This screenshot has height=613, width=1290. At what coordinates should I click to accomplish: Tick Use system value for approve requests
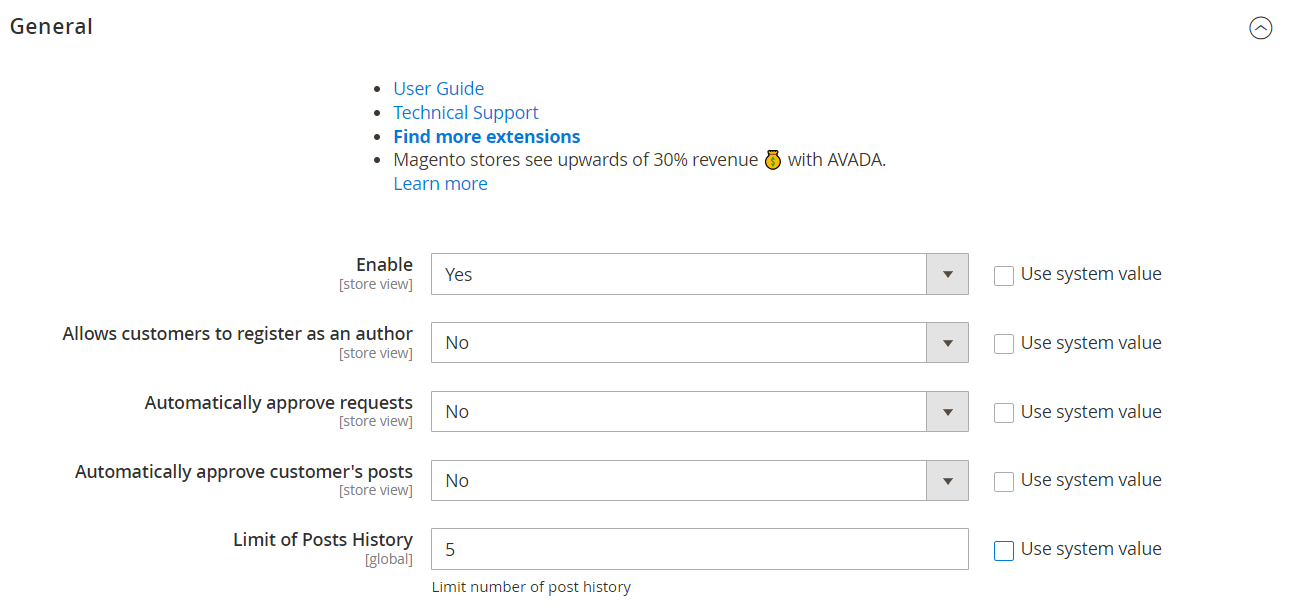1004,413
